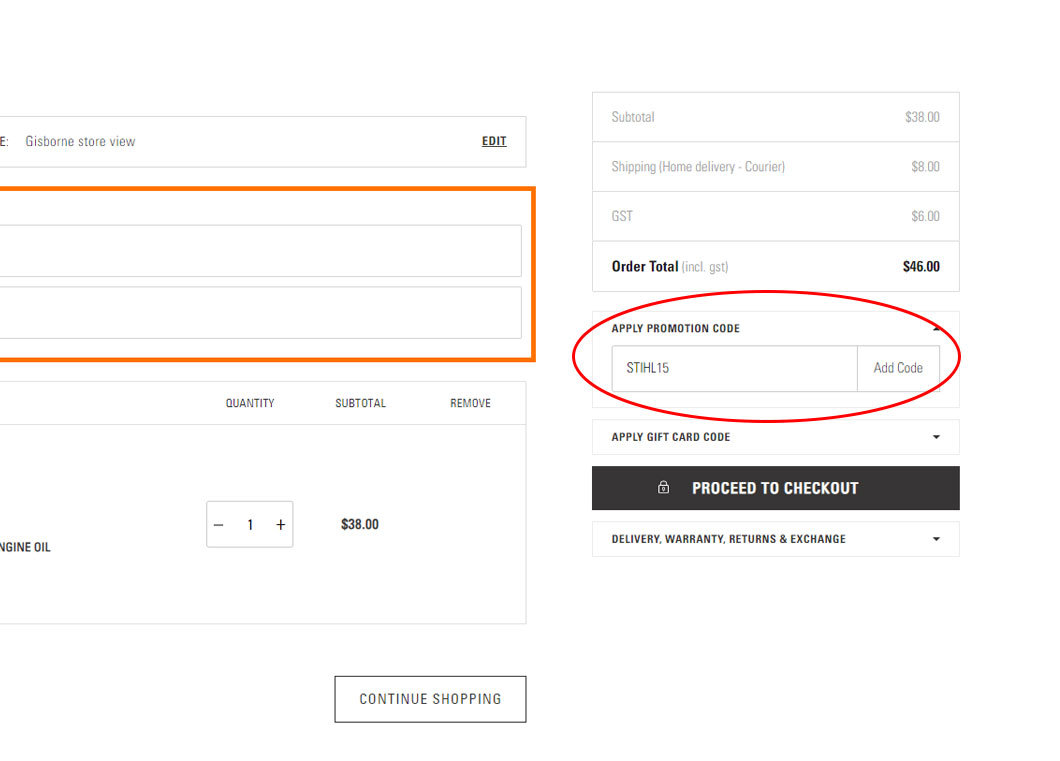This screenshot has width=1060, height=761.
Task: Click the PROCEED TO CHECKOUT button
Action: 775,488
